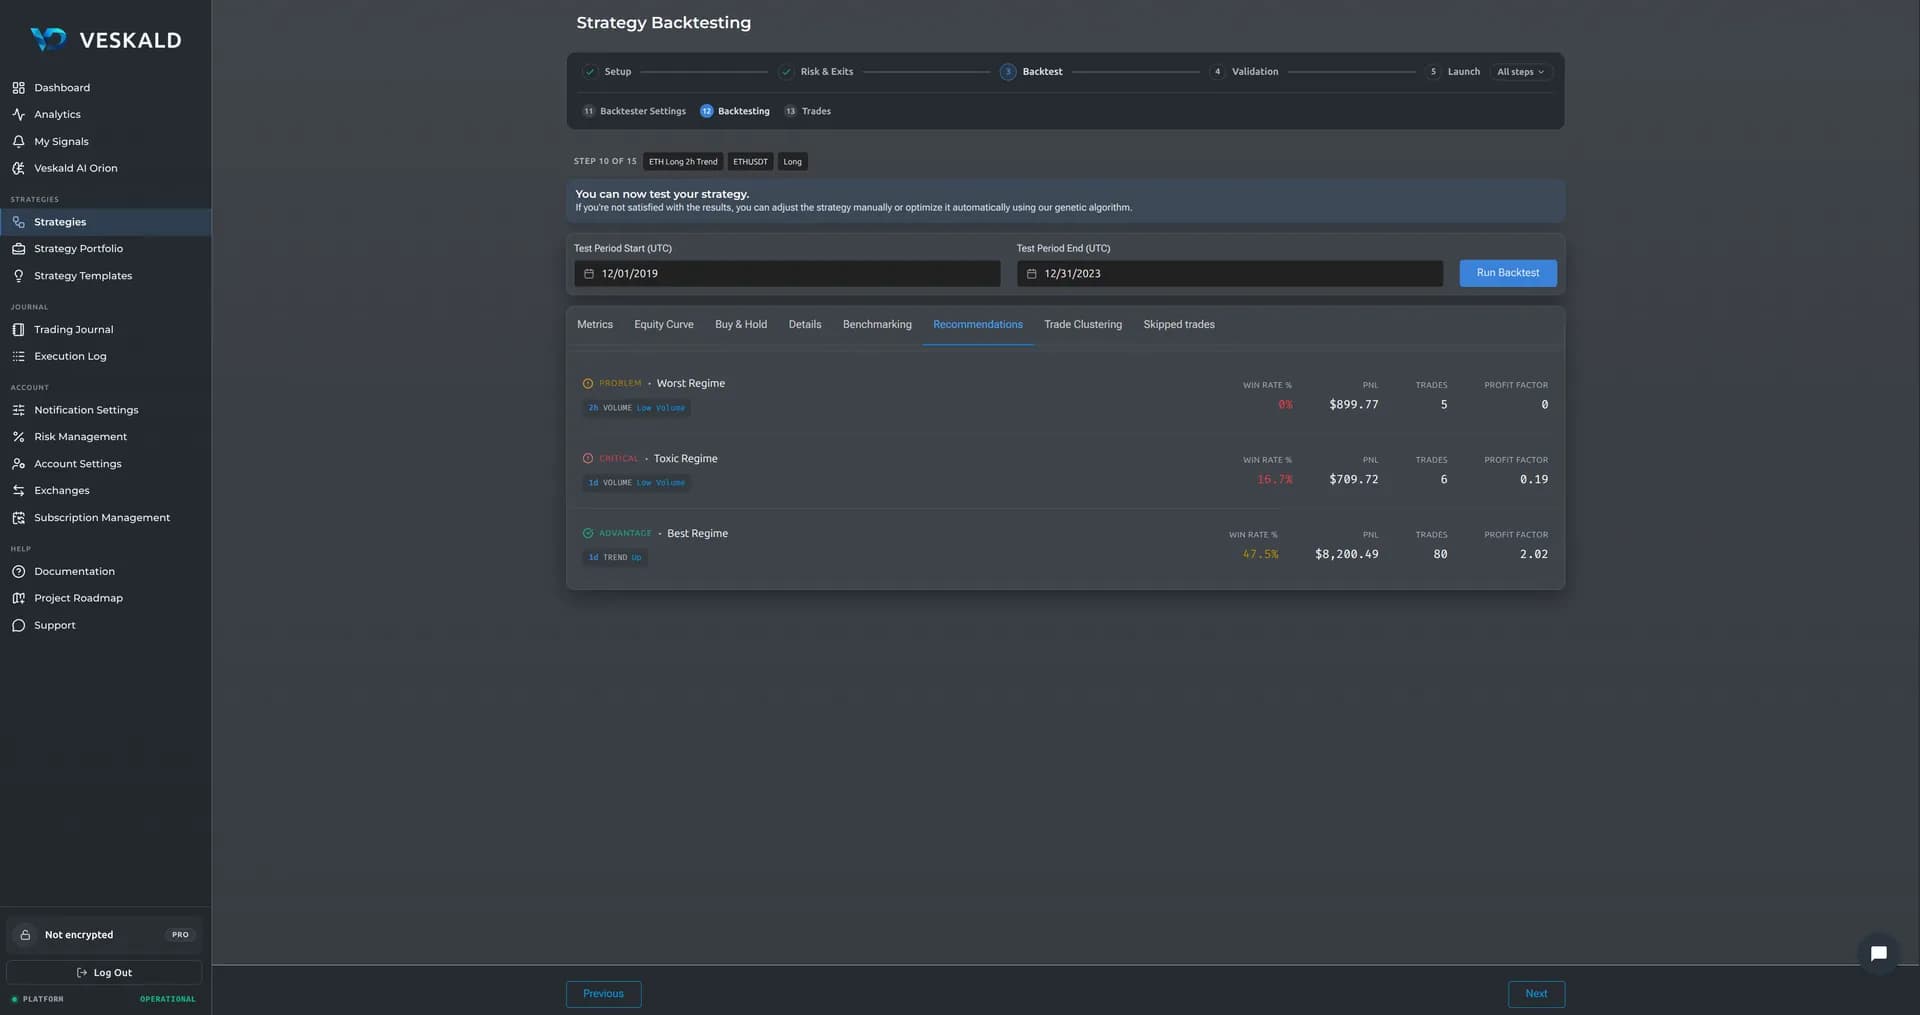Click the Log Out button
This screenshot has height=1015, width=1920.
(104, 973)
